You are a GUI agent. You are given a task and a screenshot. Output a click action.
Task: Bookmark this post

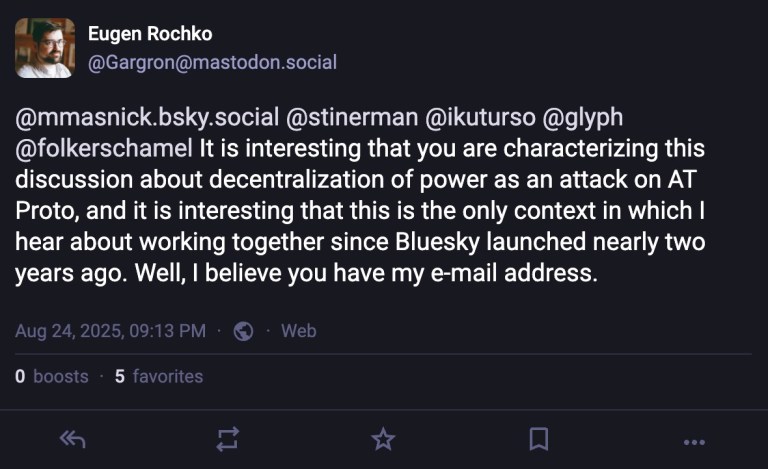click(x=538, y=439)
